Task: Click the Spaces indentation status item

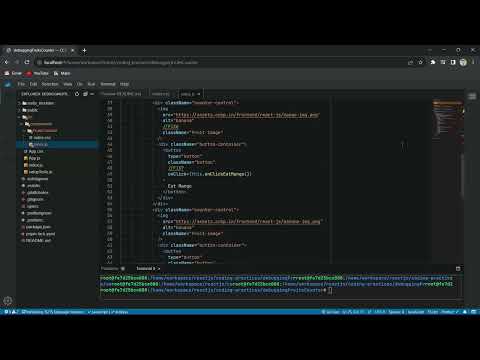Action: 396,312
